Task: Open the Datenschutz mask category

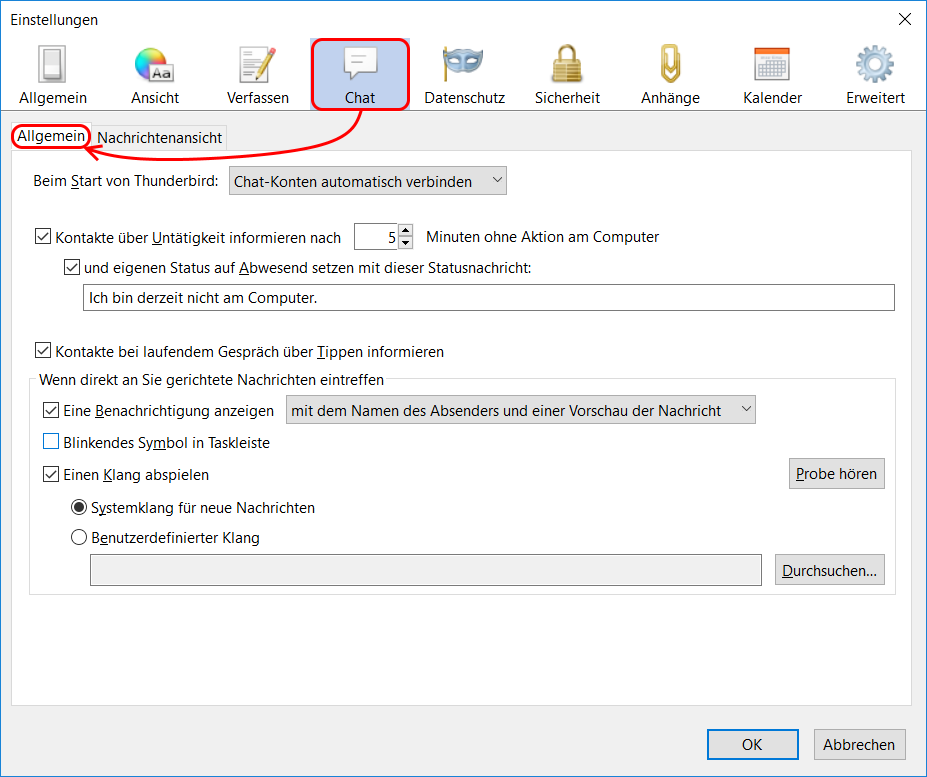Action: point(464,75)
